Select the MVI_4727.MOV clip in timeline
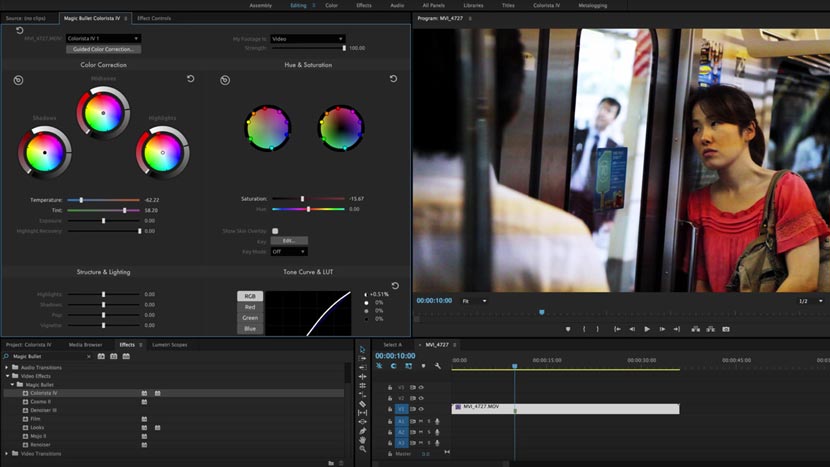 pyautogui.click(x=565, y=409)
